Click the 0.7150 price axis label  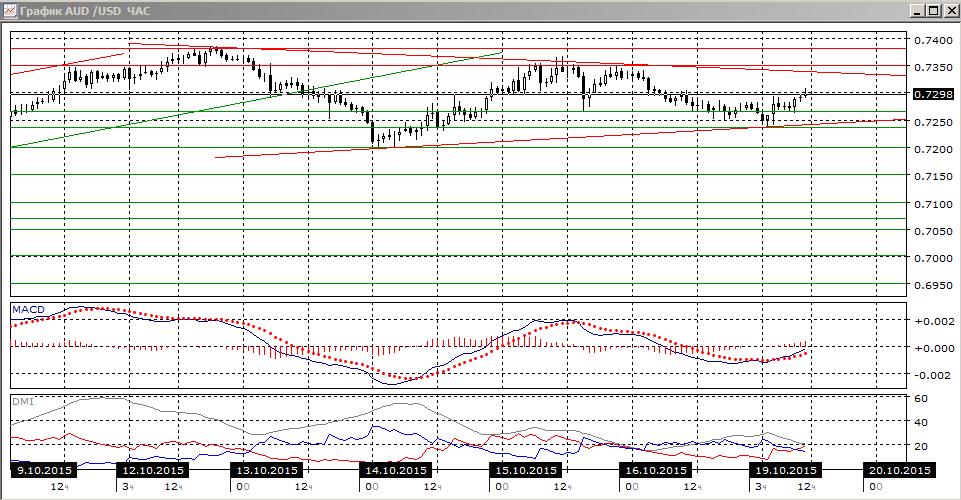click(x=933, y=176)
